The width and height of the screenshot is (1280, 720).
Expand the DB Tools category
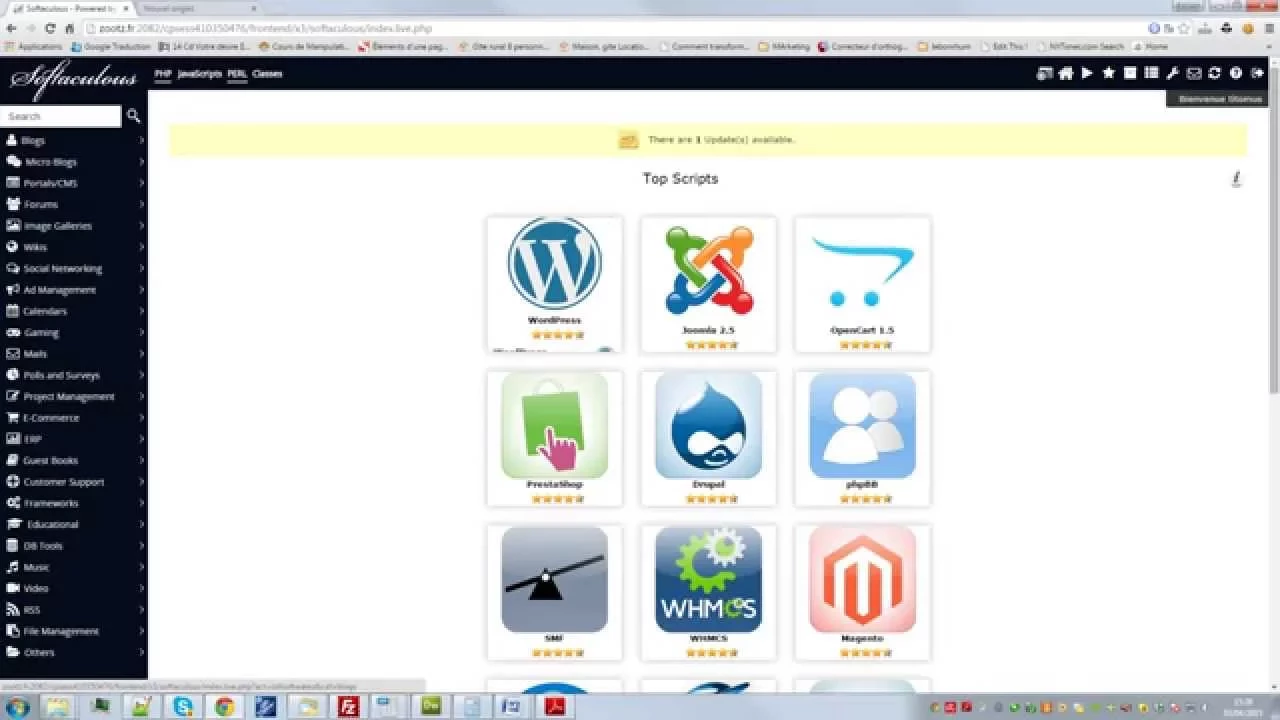[x=74, y=546]
